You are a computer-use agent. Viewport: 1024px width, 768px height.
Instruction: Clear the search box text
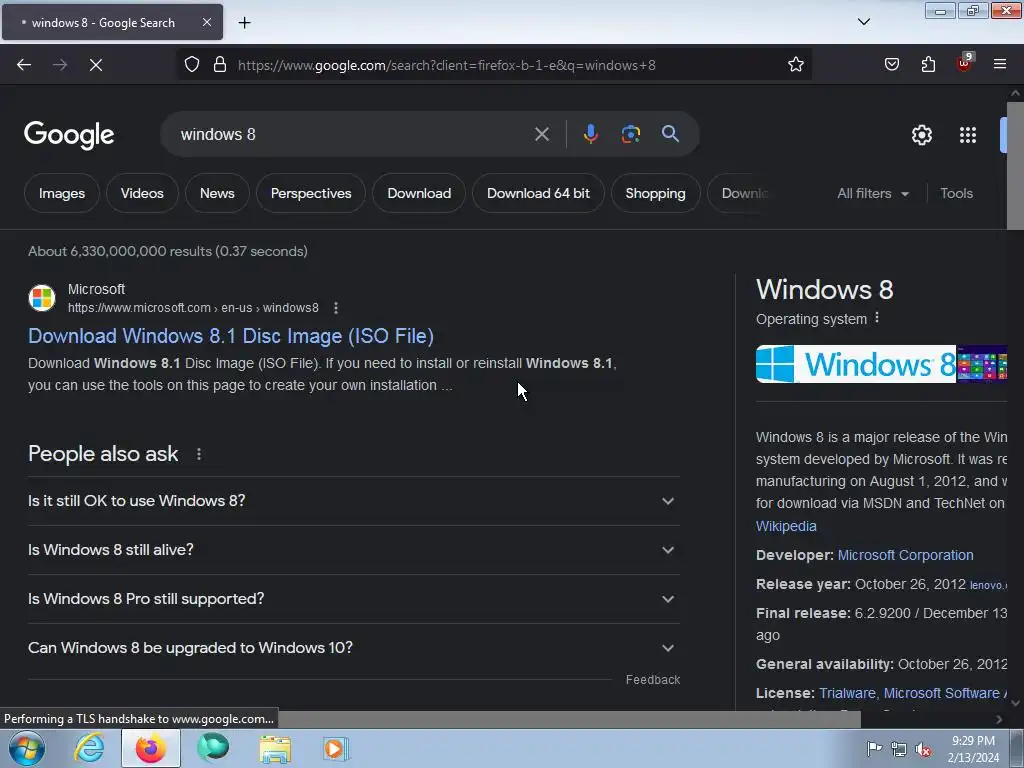coord(541,135)
